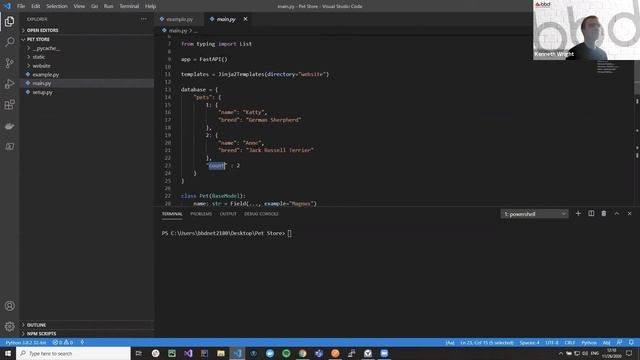Screen dimensions: 640x360
Task: Split the terminal pane
Action: [x=591, y=213]
